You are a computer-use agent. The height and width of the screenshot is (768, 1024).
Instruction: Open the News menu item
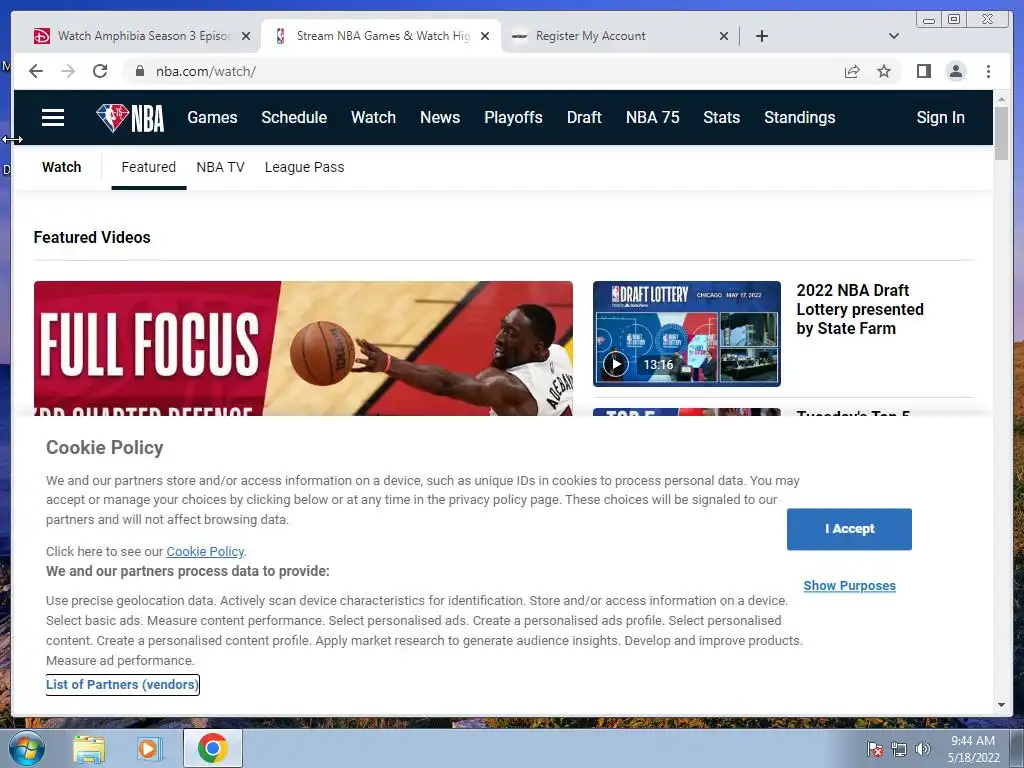click(x=440, y=118)
